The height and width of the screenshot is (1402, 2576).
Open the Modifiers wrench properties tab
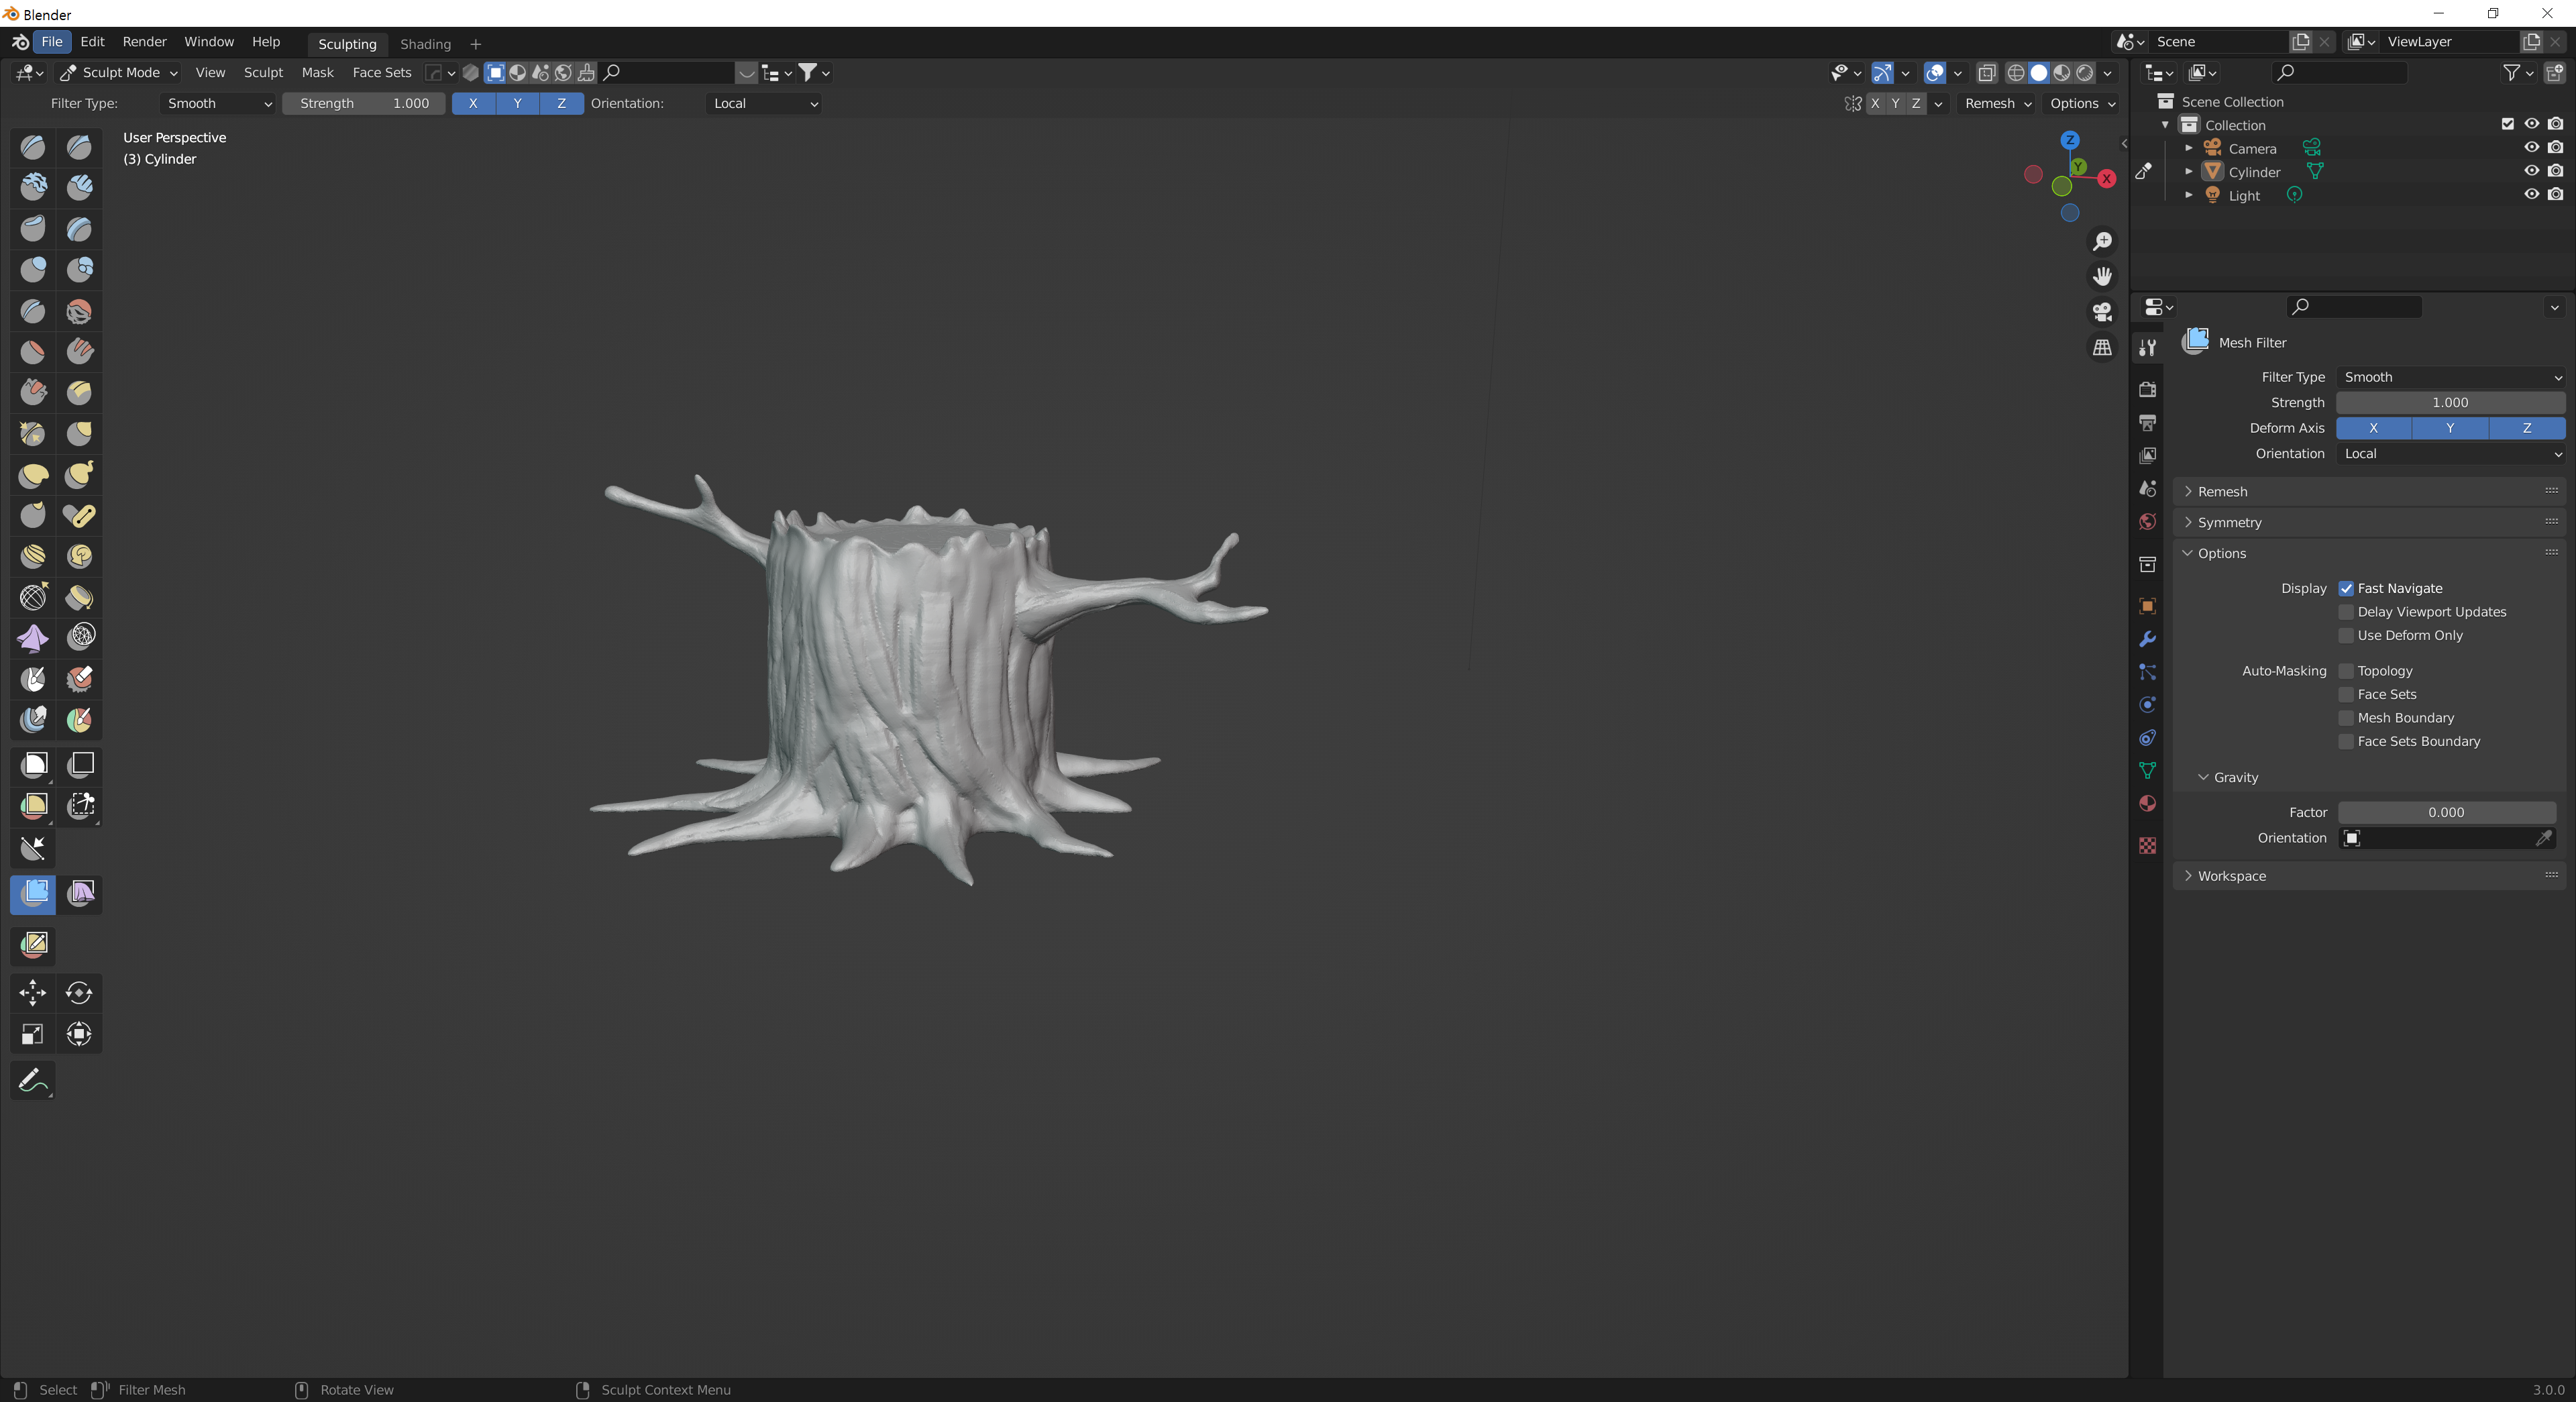(2147, 639)
